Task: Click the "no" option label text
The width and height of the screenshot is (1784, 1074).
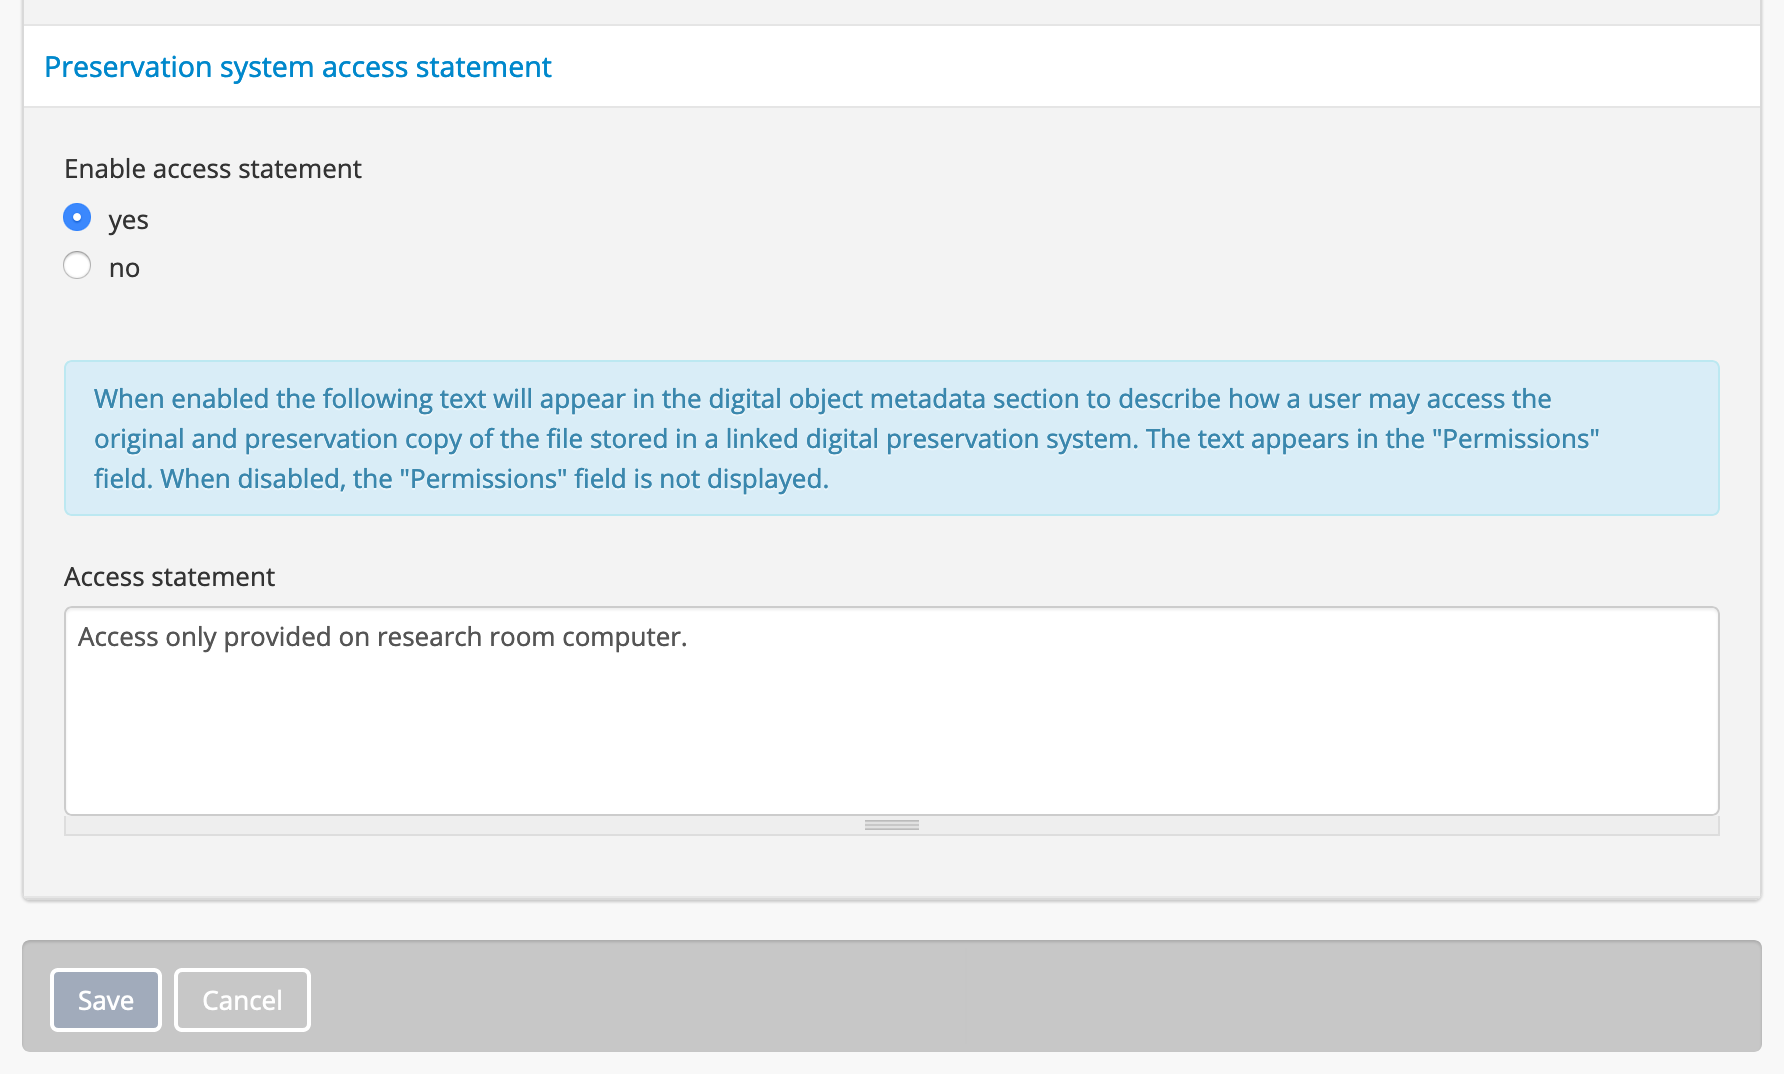Action: 124,268
